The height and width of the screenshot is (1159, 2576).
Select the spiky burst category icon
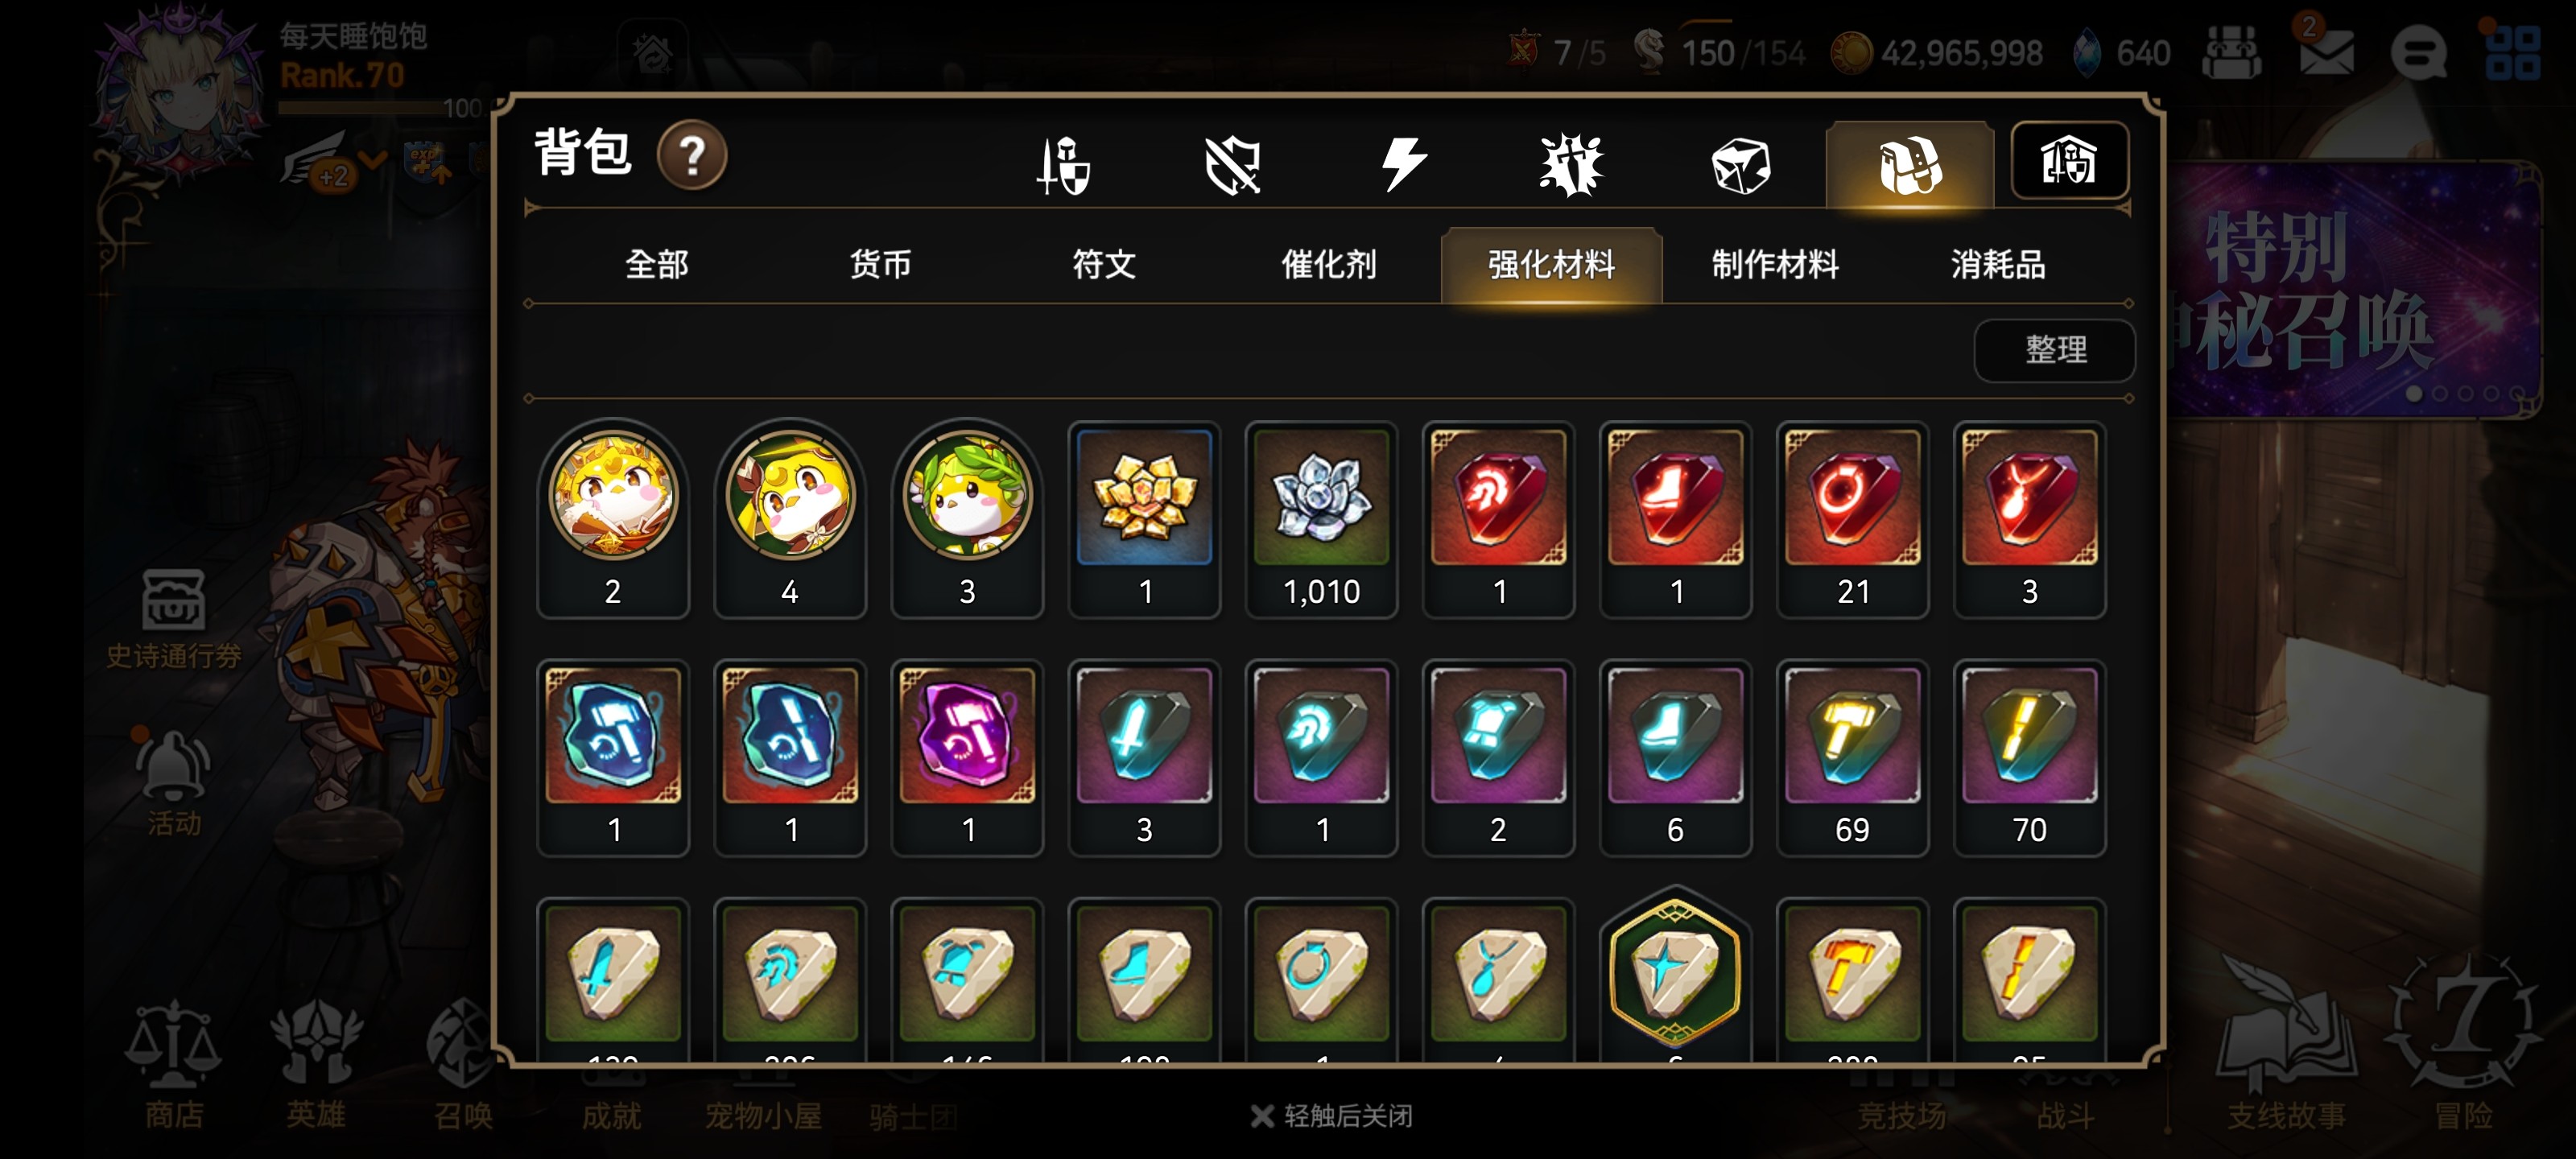pos(1571,165)
